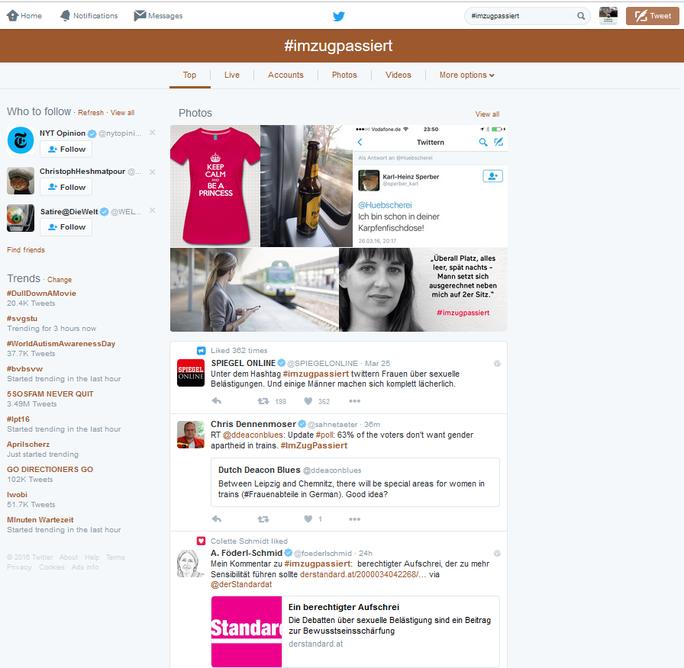Dismiss the ChristophHeshmatpour suggestion
This screenshot has width=684, height=668.
point(152,172)
